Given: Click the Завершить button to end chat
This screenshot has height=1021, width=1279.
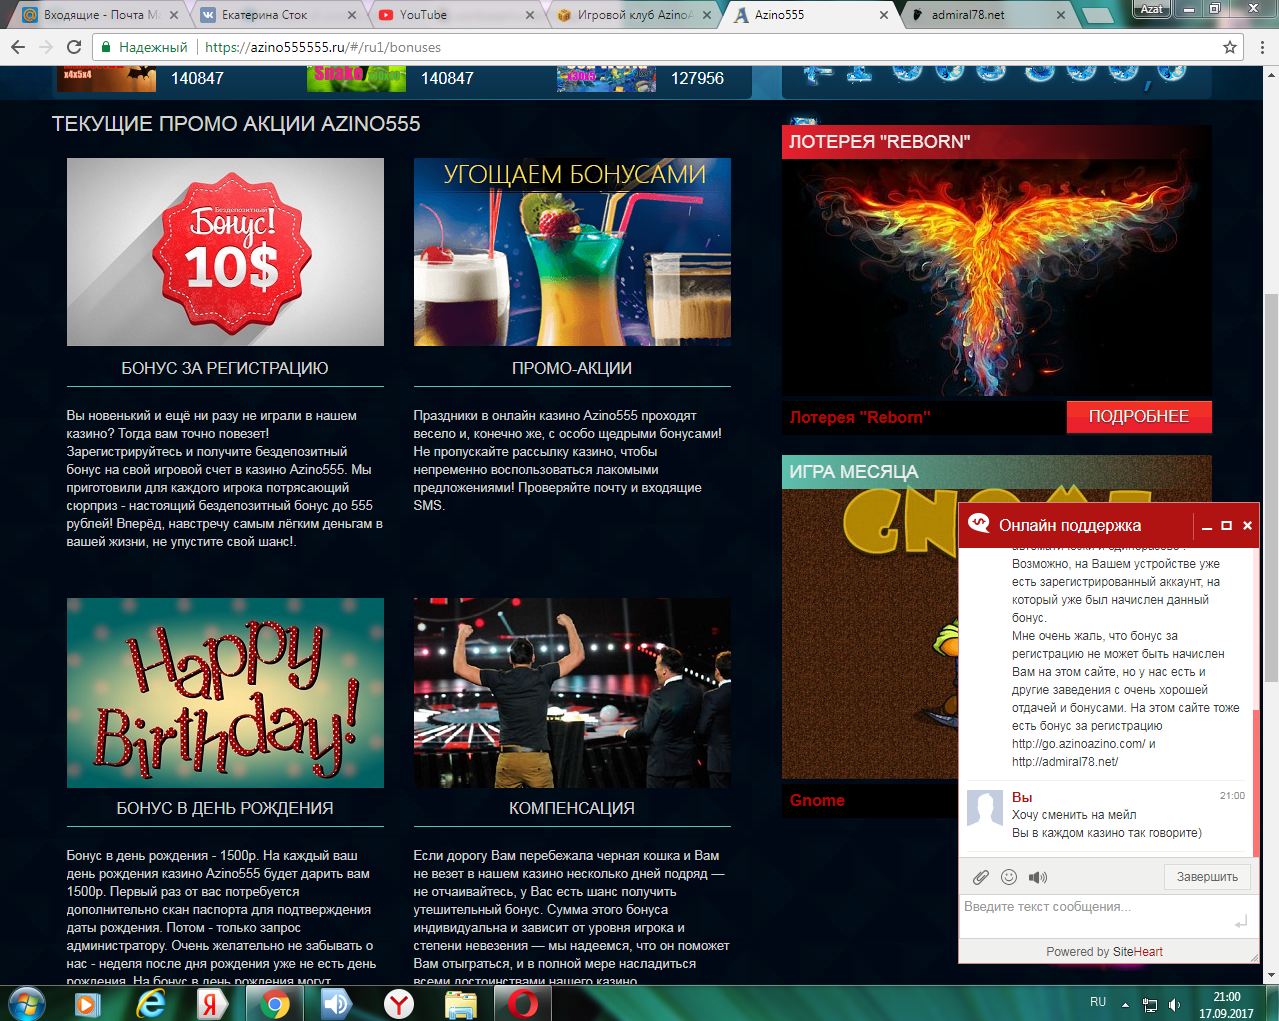Looking at the screenshot, I should pos(1206,877).
